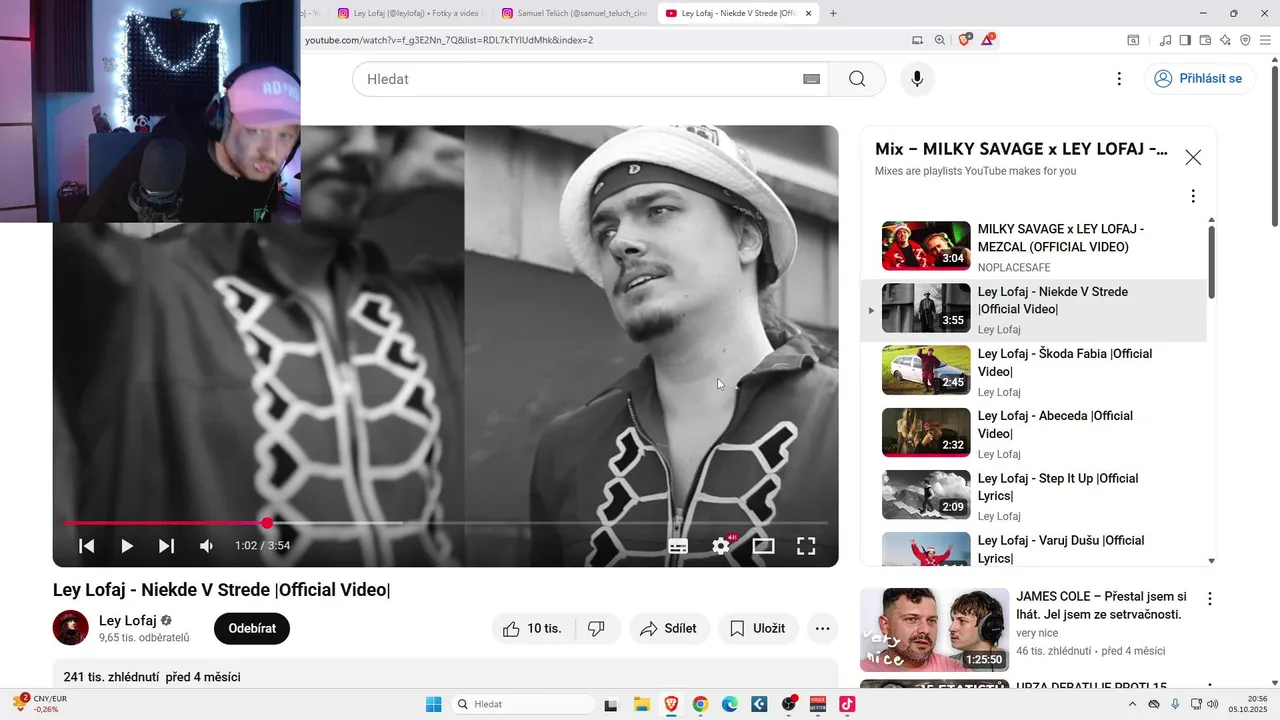Screen dimensions: 1280x720
Task: Start voice search with microphone
Action: (917, 79)
